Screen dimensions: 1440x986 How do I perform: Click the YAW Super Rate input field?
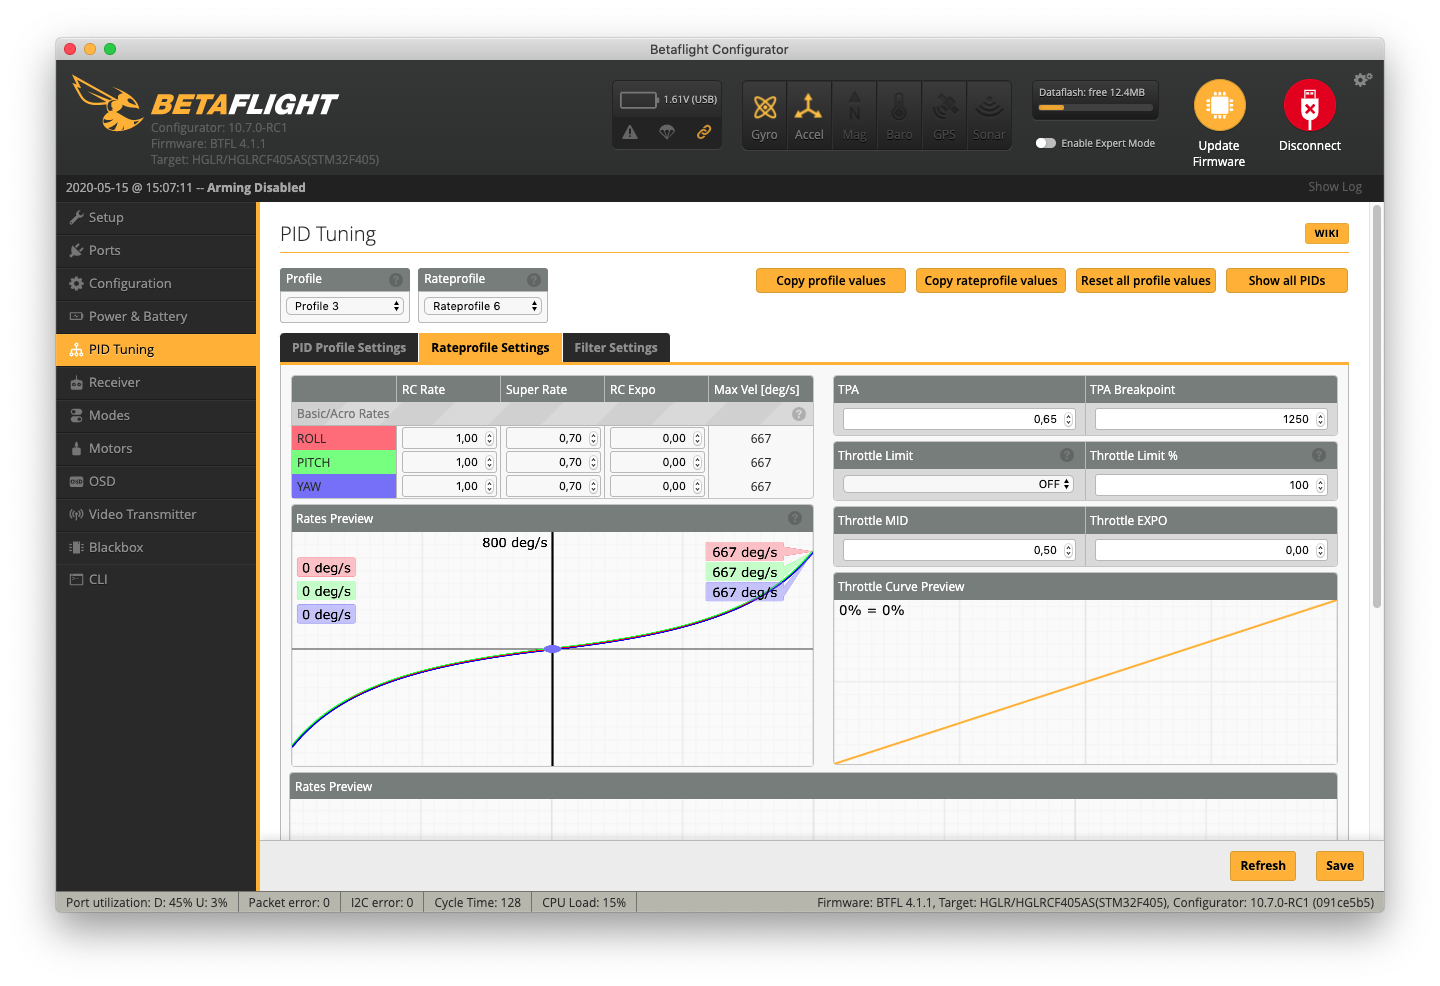click(553, 486)
